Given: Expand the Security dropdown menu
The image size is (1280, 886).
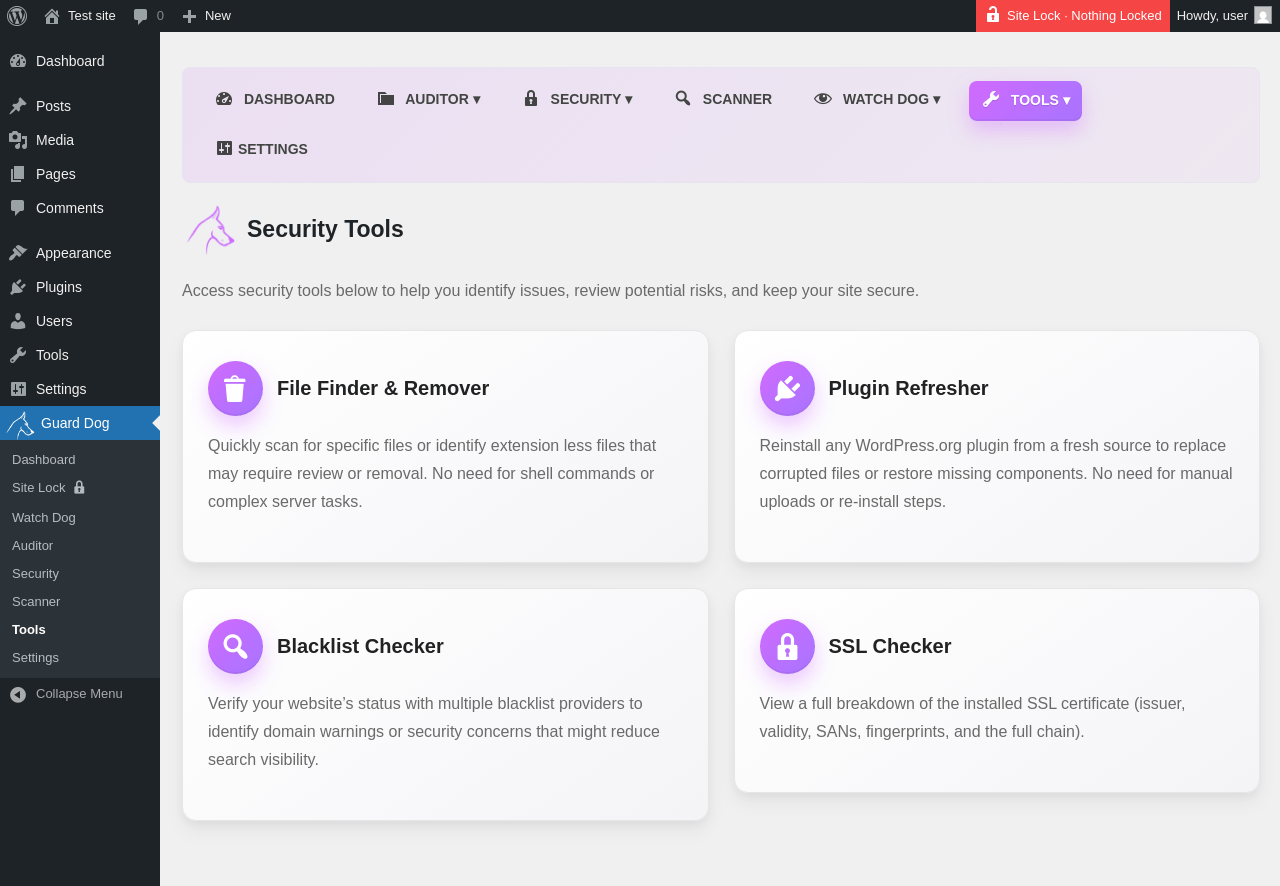Looking at the screenshot, I should pyautogui.click(x=577, y=99).
